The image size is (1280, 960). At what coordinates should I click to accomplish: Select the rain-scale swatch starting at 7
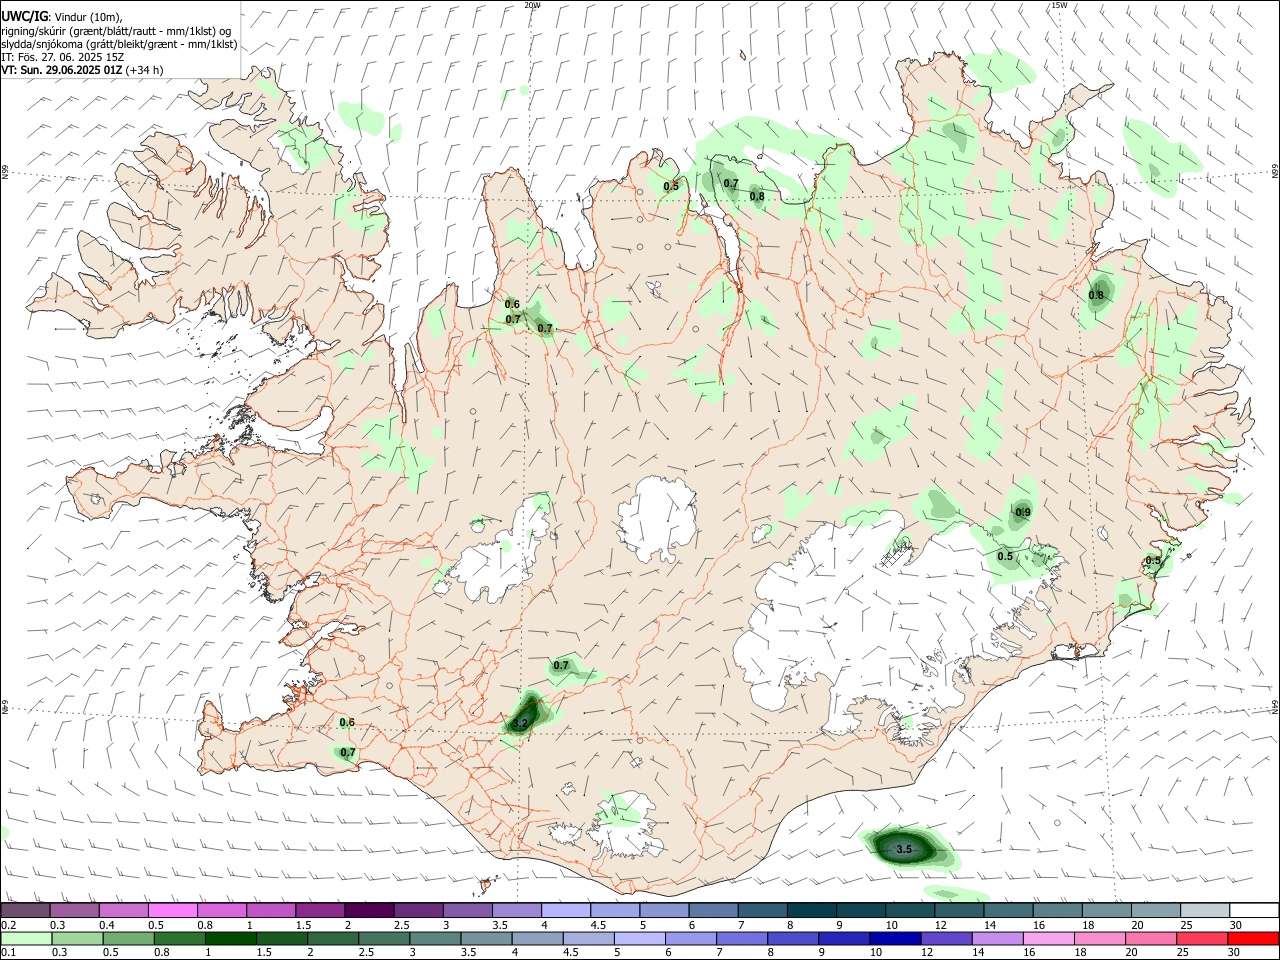point(742,939)
